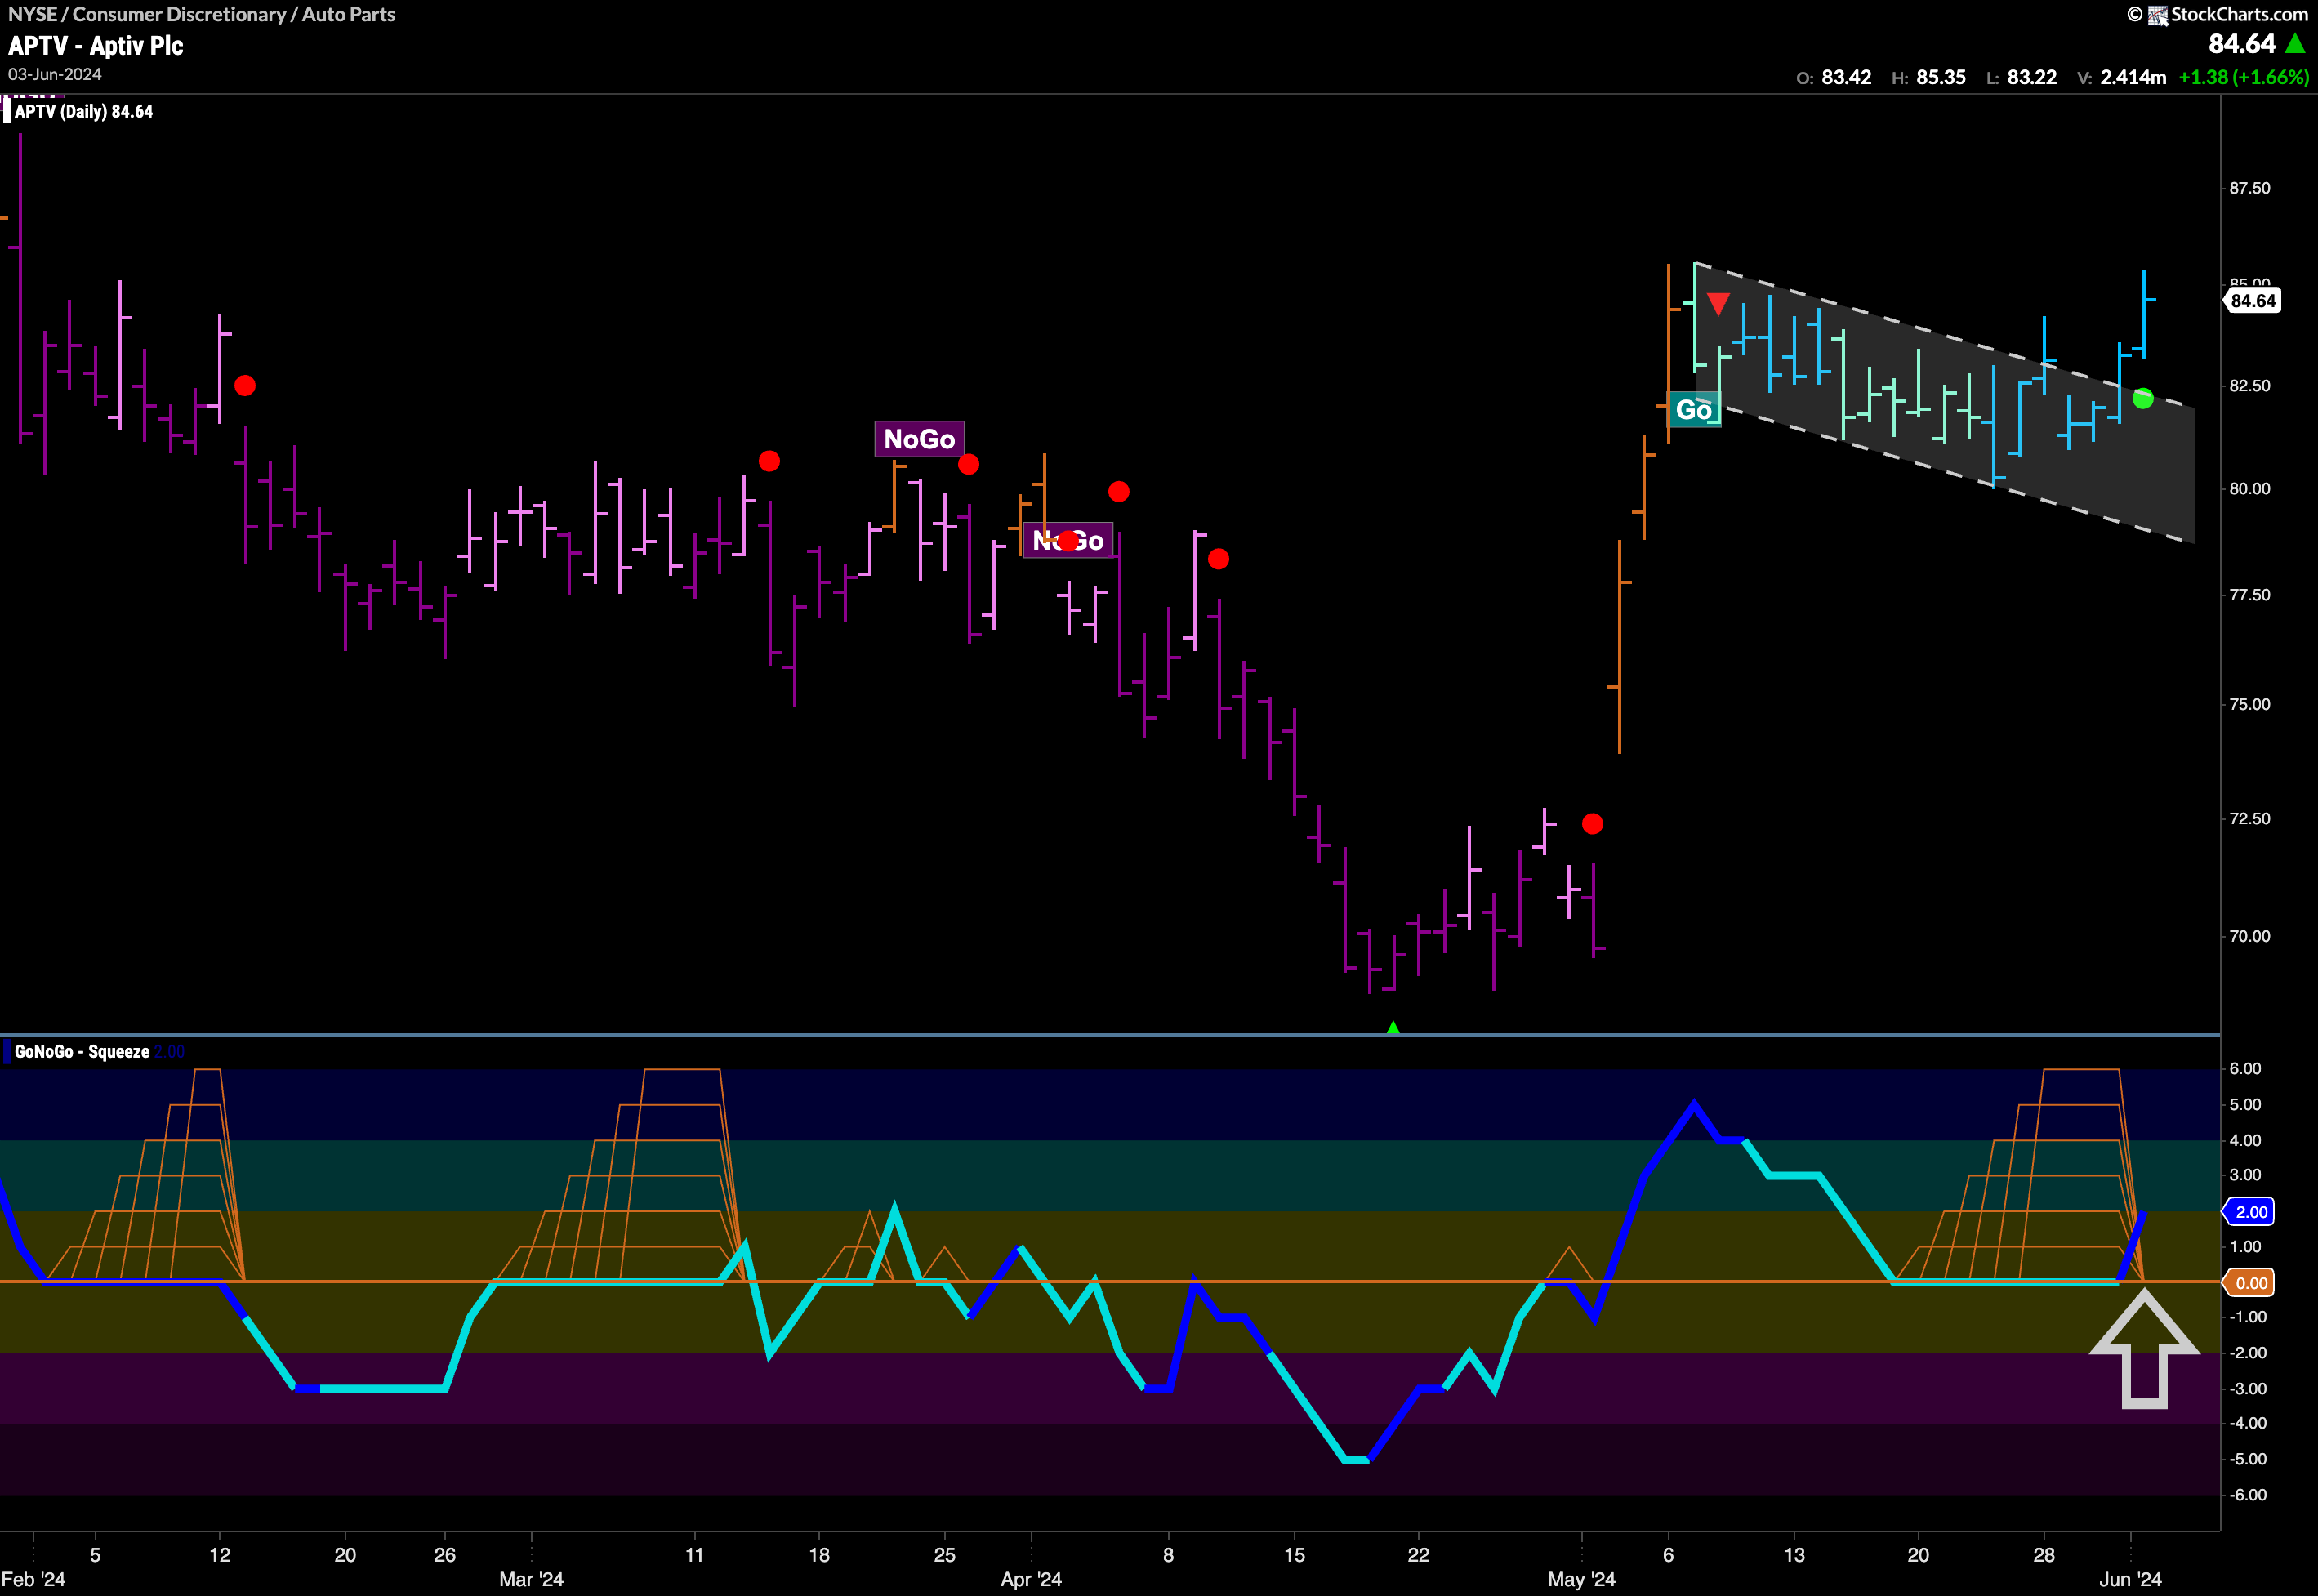Click the teal Go signal label
2318x1596 pixels.
pyautogui.click(x=1694, y=409)
